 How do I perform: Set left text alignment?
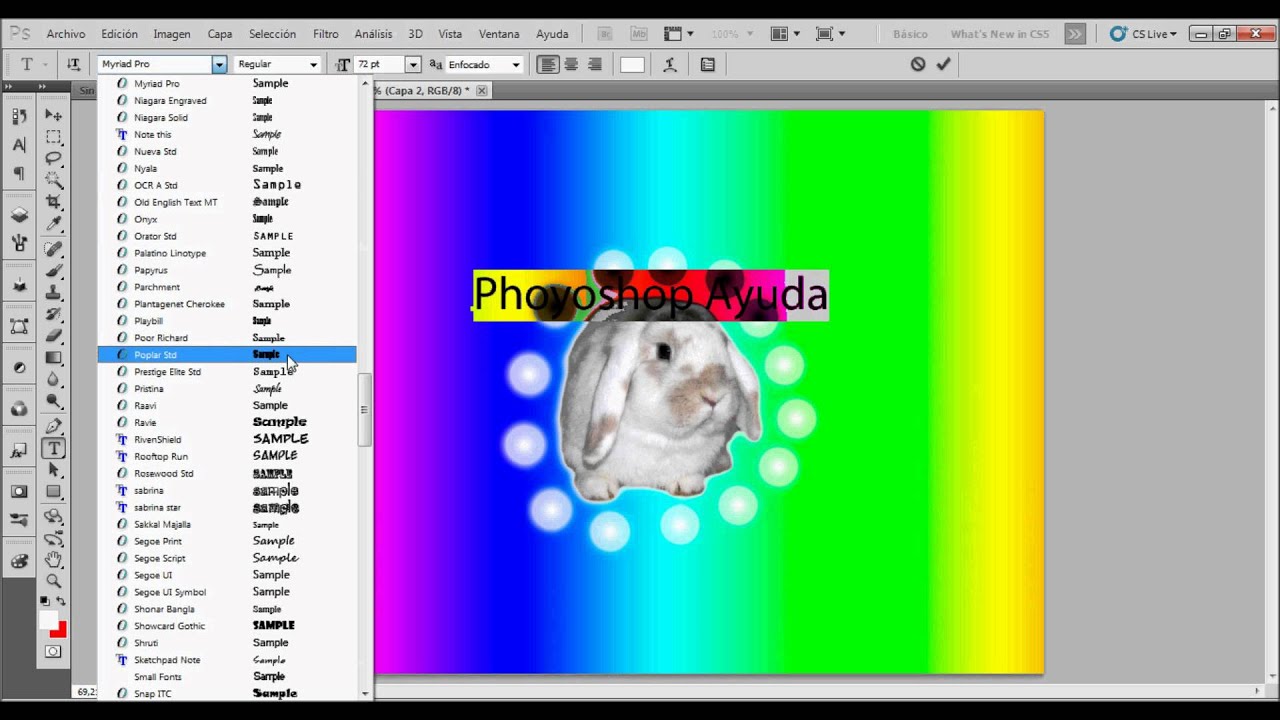[548, 64]
